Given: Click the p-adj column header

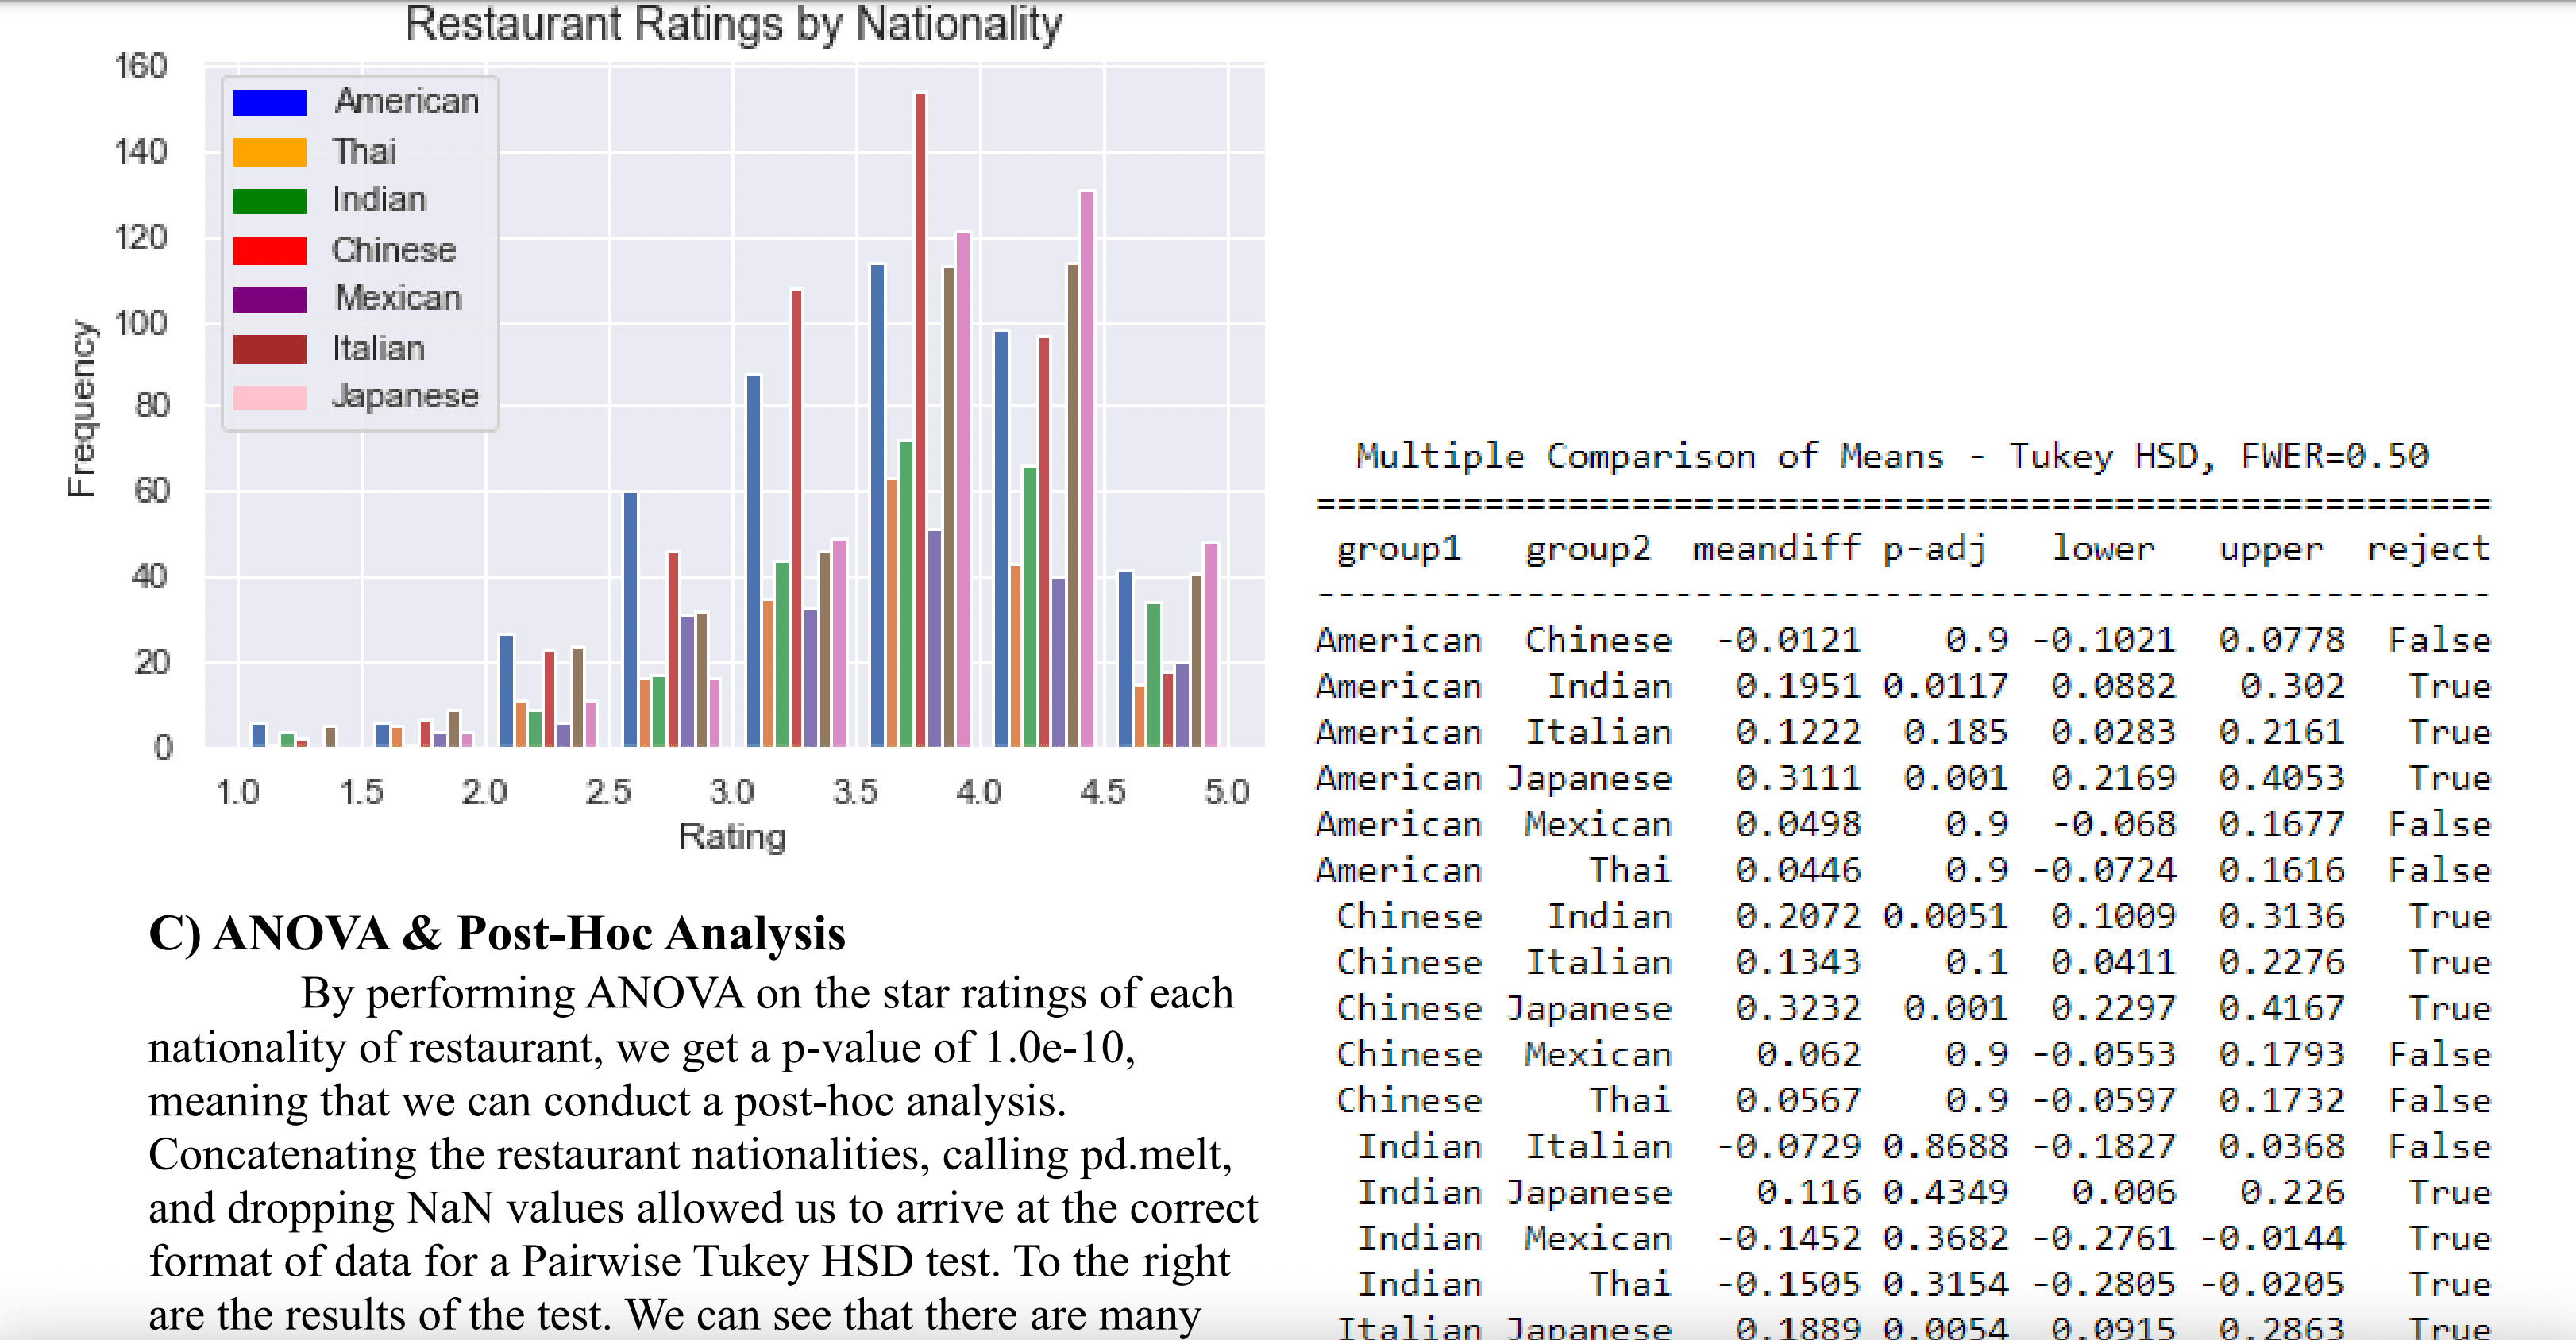Looking at the screenshot, I should pos(1934,549).
